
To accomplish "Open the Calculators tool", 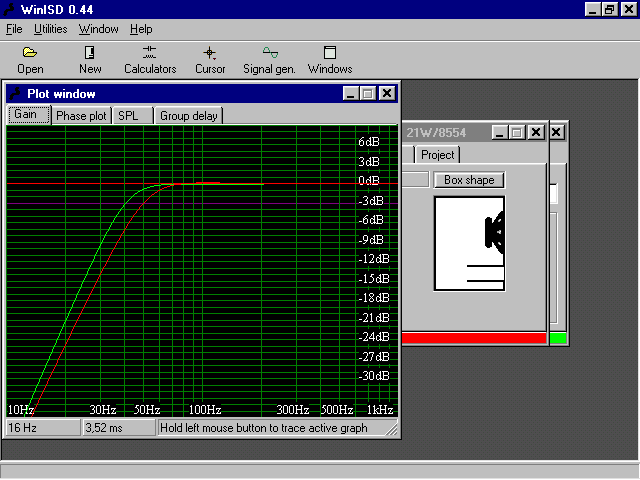I will pos(150,60).
